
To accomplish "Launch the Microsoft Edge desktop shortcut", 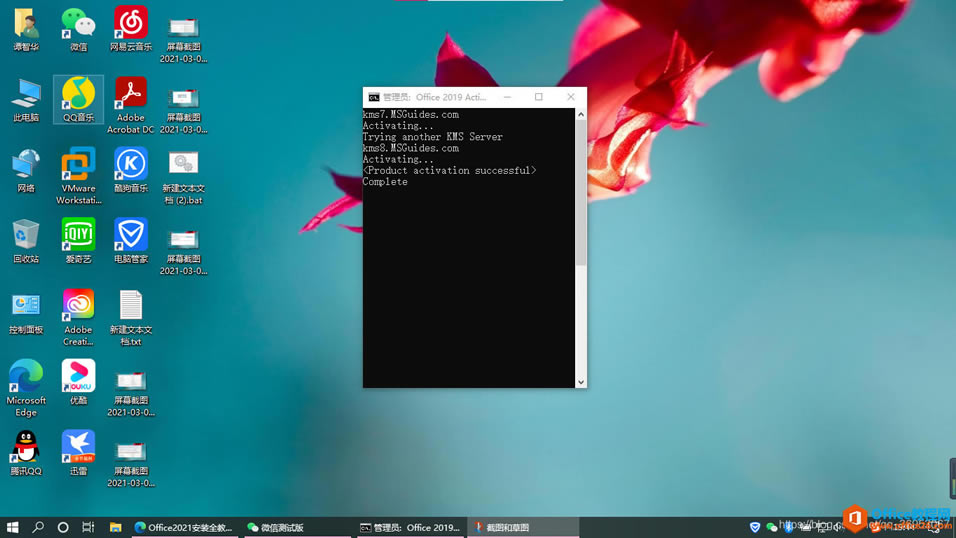I will point(26,388).
